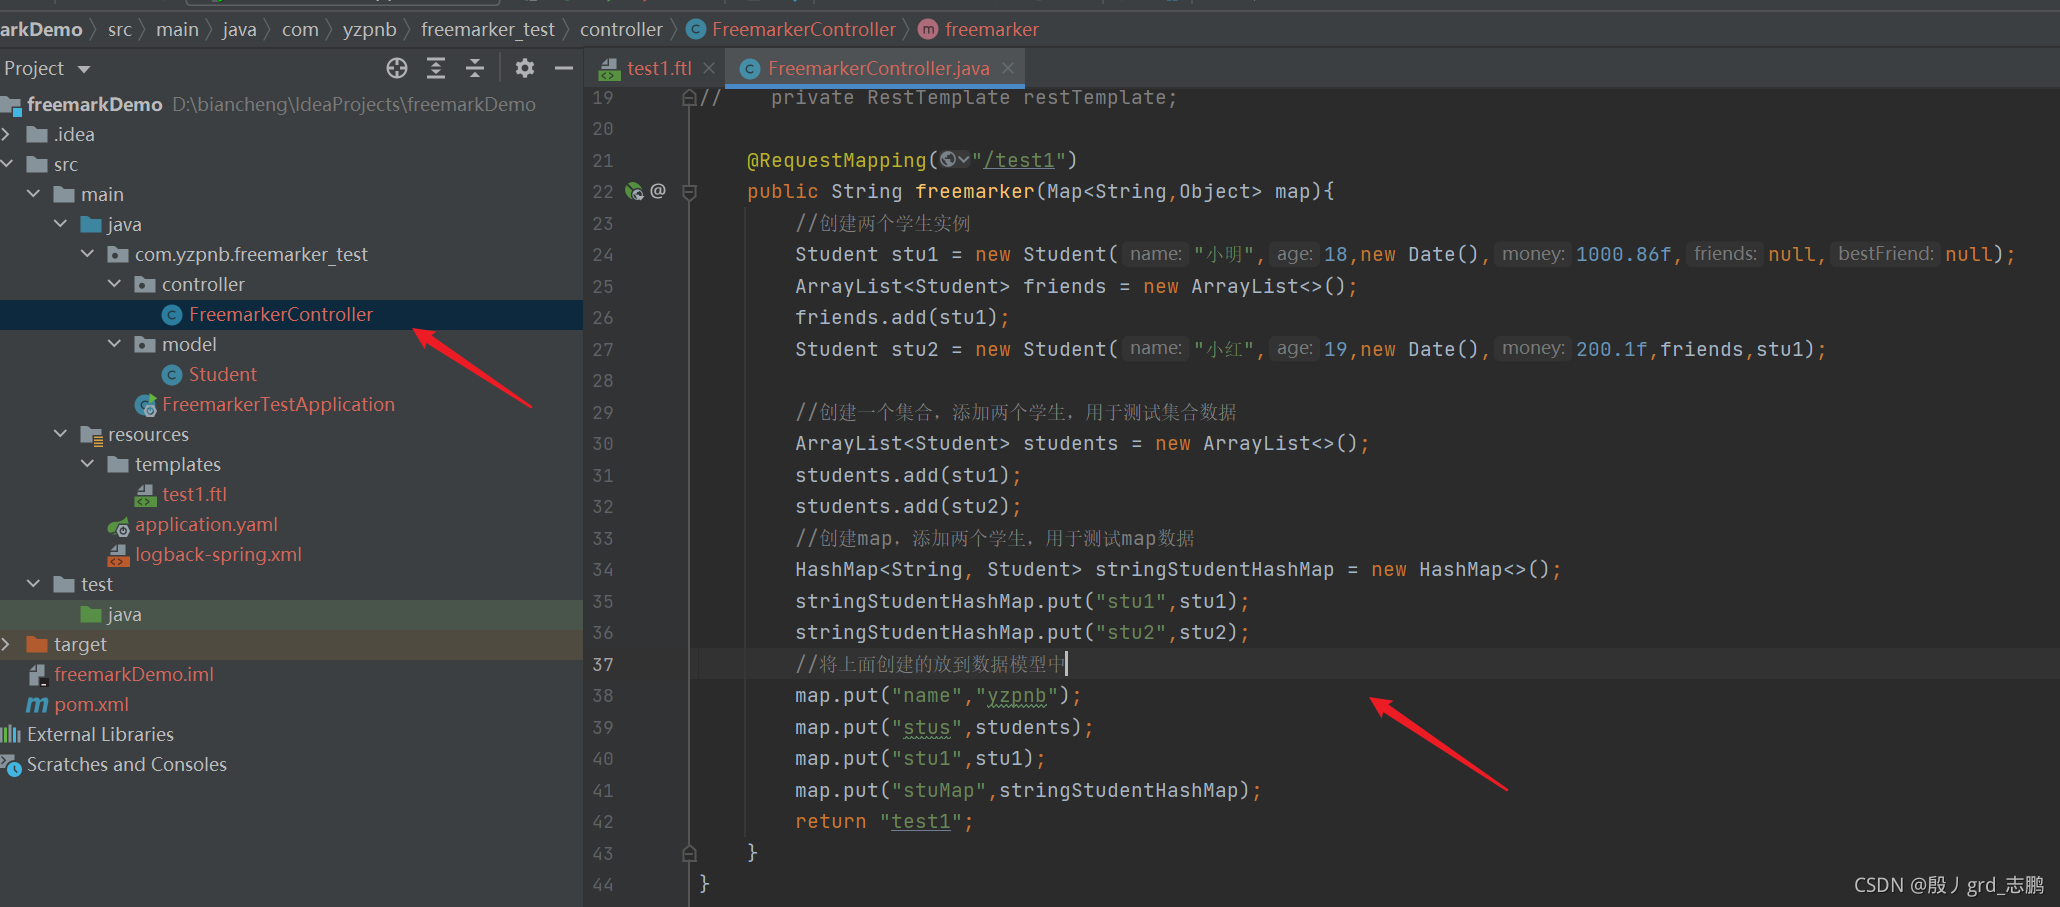The height and width of the screenshot is (907, 2060).
Task: Open Project panel settings gear
Action: pos(525,68)
